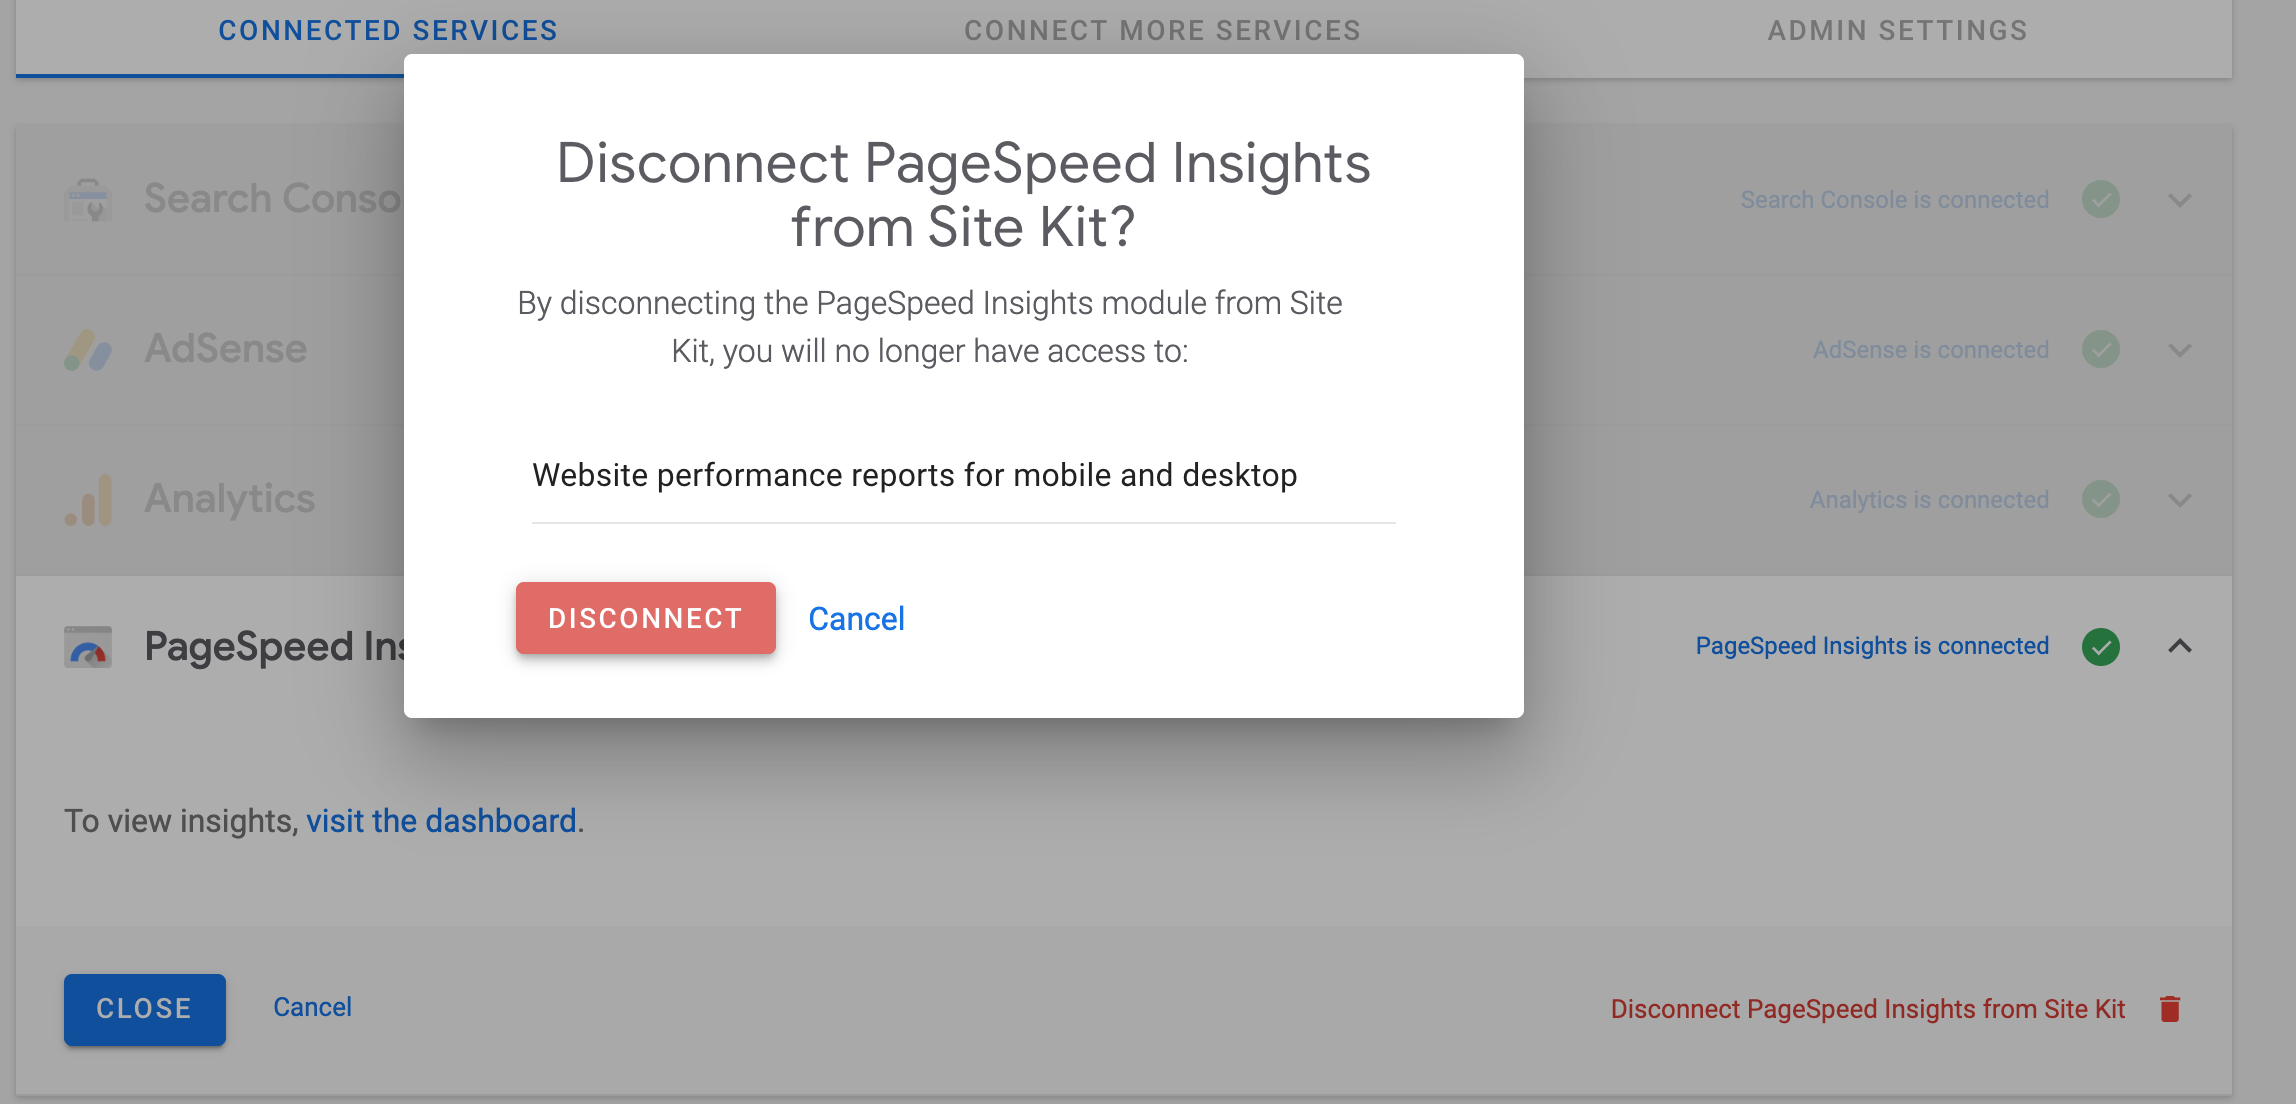Viewport: 2296px width, 1104px height.
Task: Expand the Search Console row chevron
Action: pos(2178,199)
